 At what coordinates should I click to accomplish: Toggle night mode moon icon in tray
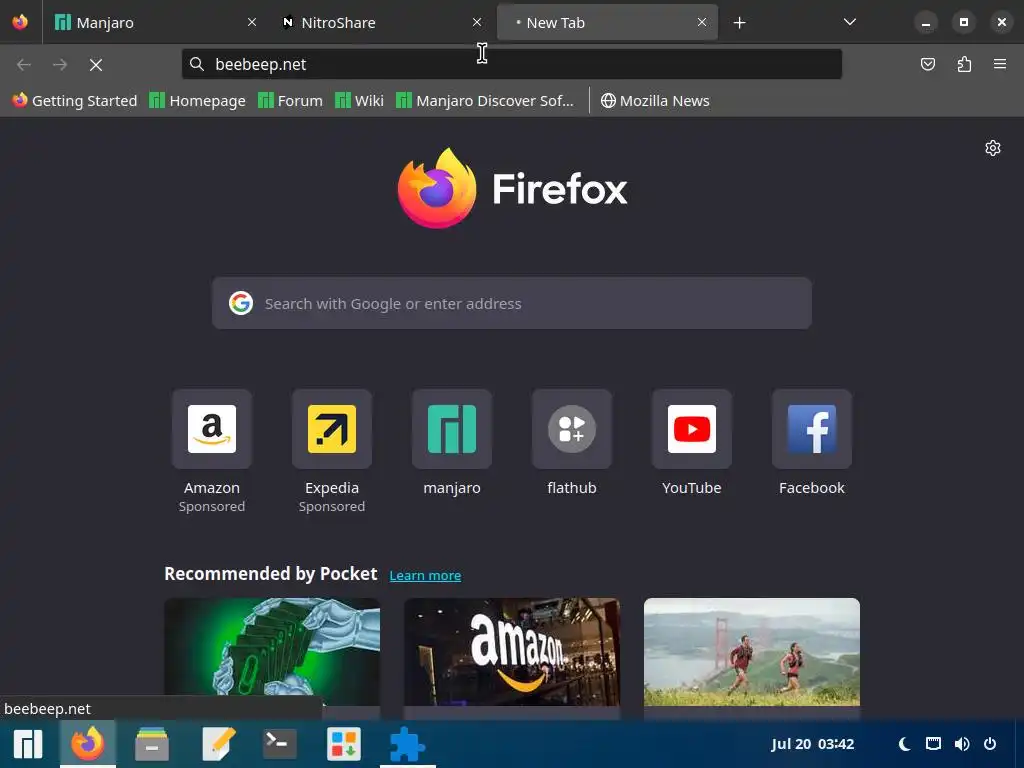[904, 744]
